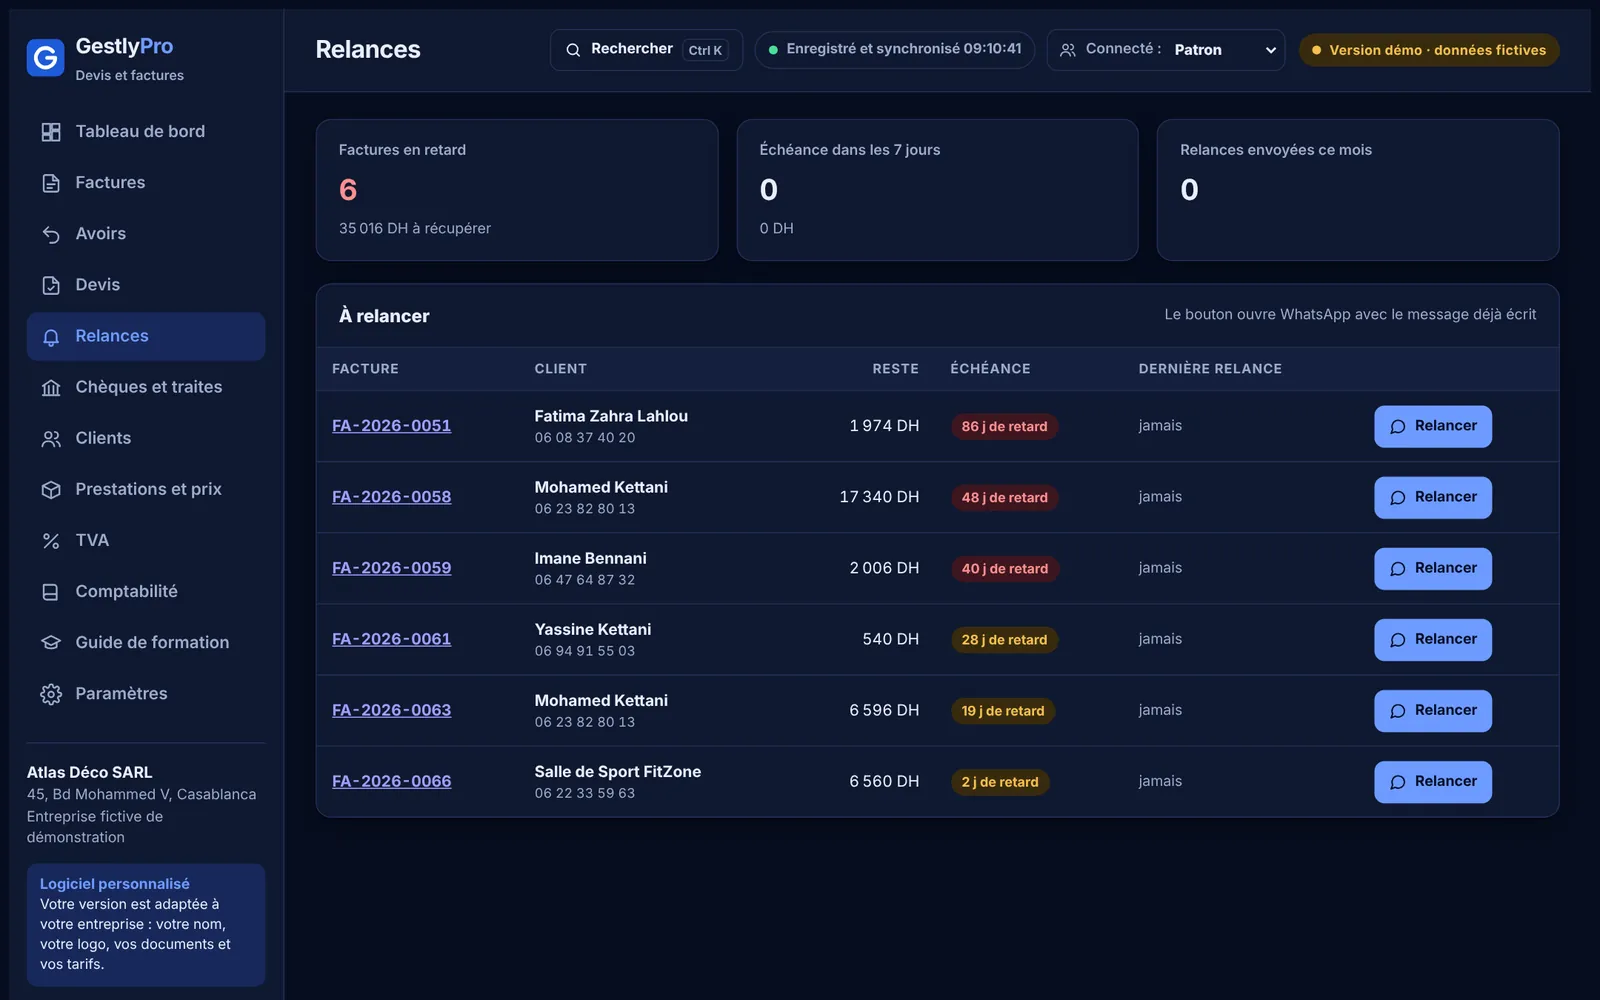Click client name 'Imane Bennani'
The width and height of the screenshot is (1600, 1000).
pos(590,558)
